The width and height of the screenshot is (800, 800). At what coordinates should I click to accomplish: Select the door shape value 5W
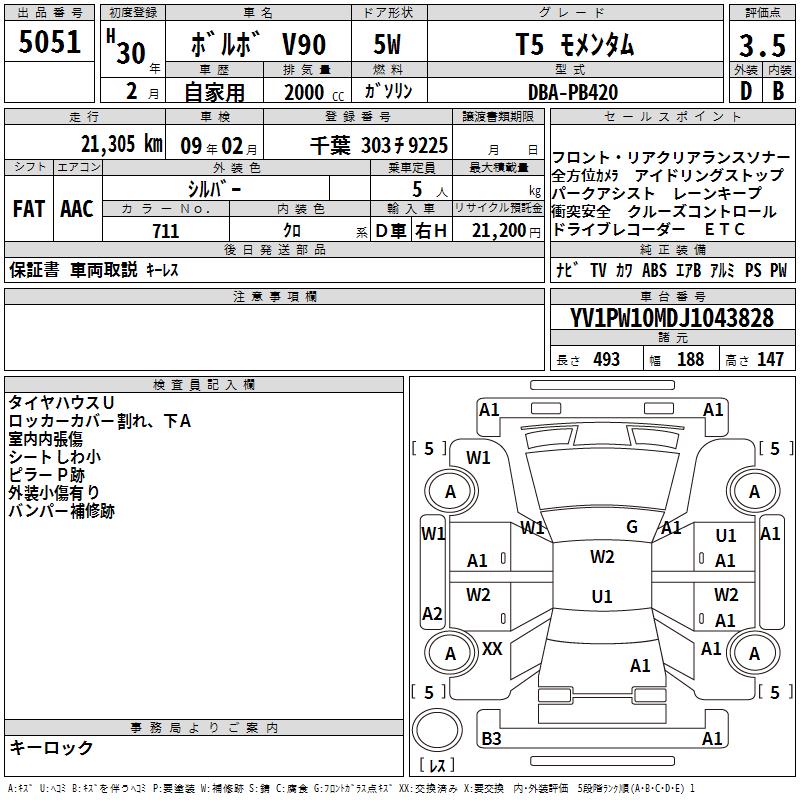coord(387,44)
